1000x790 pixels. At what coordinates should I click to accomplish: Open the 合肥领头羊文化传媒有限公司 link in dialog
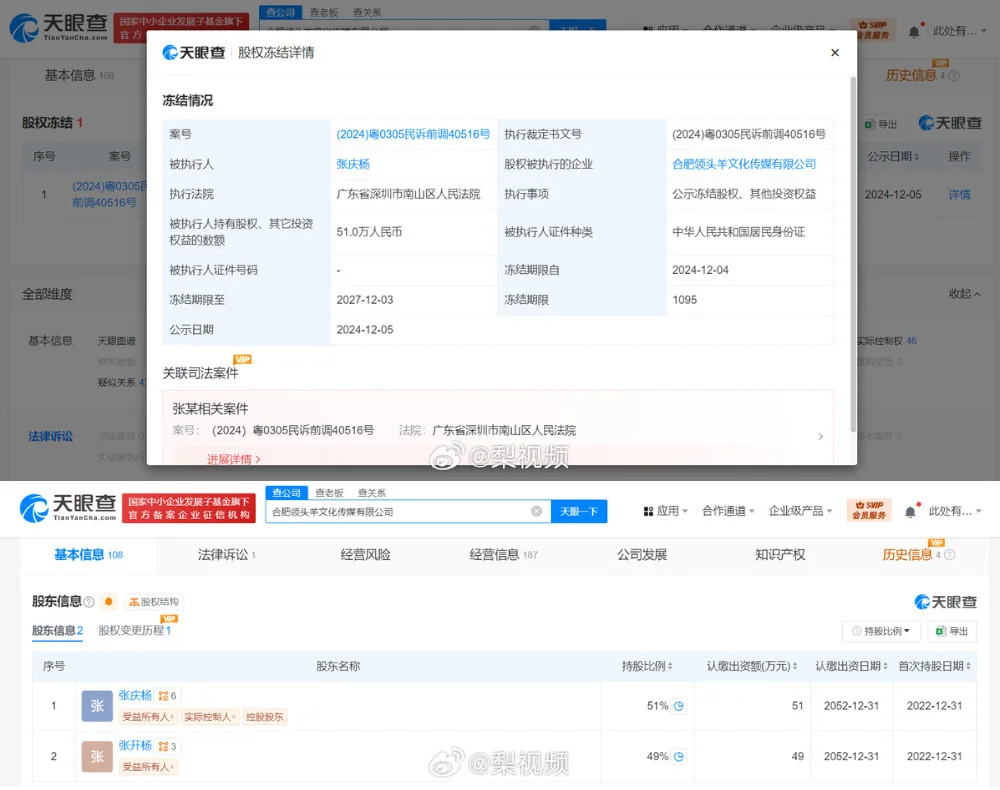click(x=744, y=164)
